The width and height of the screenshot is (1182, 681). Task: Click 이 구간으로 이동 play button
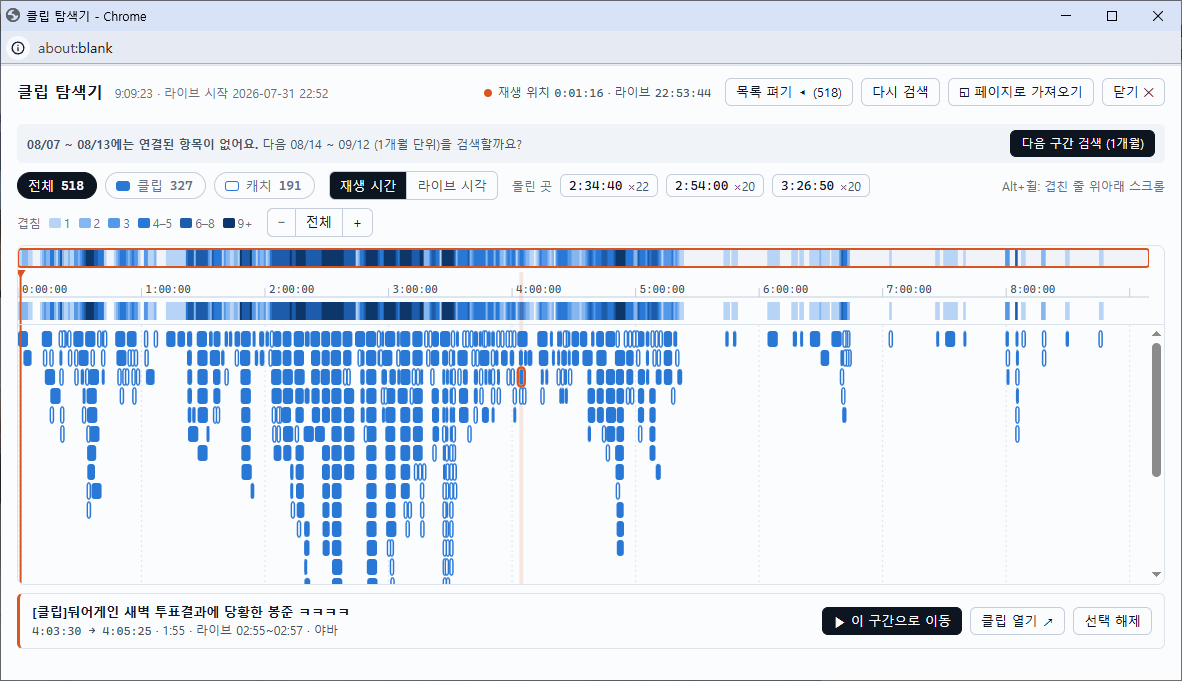tap(892, 621)
